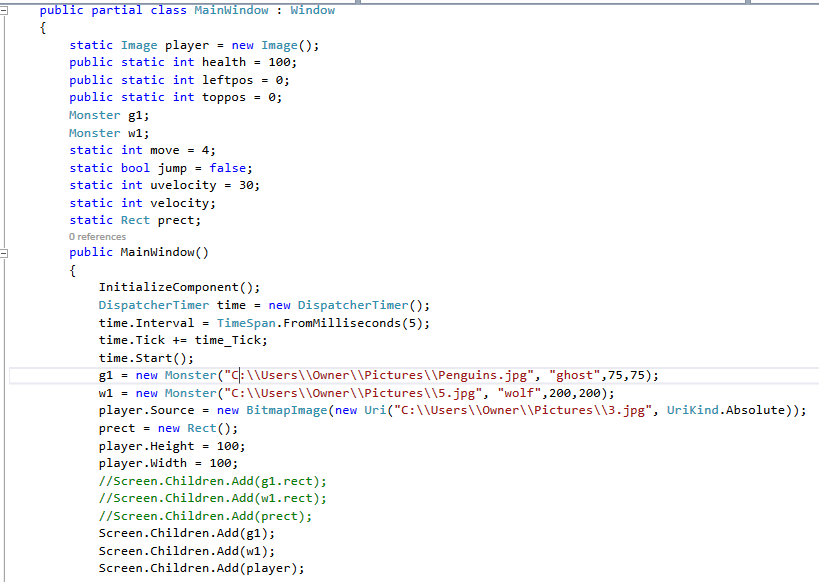This screenshot has width=819, height=582.
Task: Click the 'false' keyword
Action: [227, 168]
